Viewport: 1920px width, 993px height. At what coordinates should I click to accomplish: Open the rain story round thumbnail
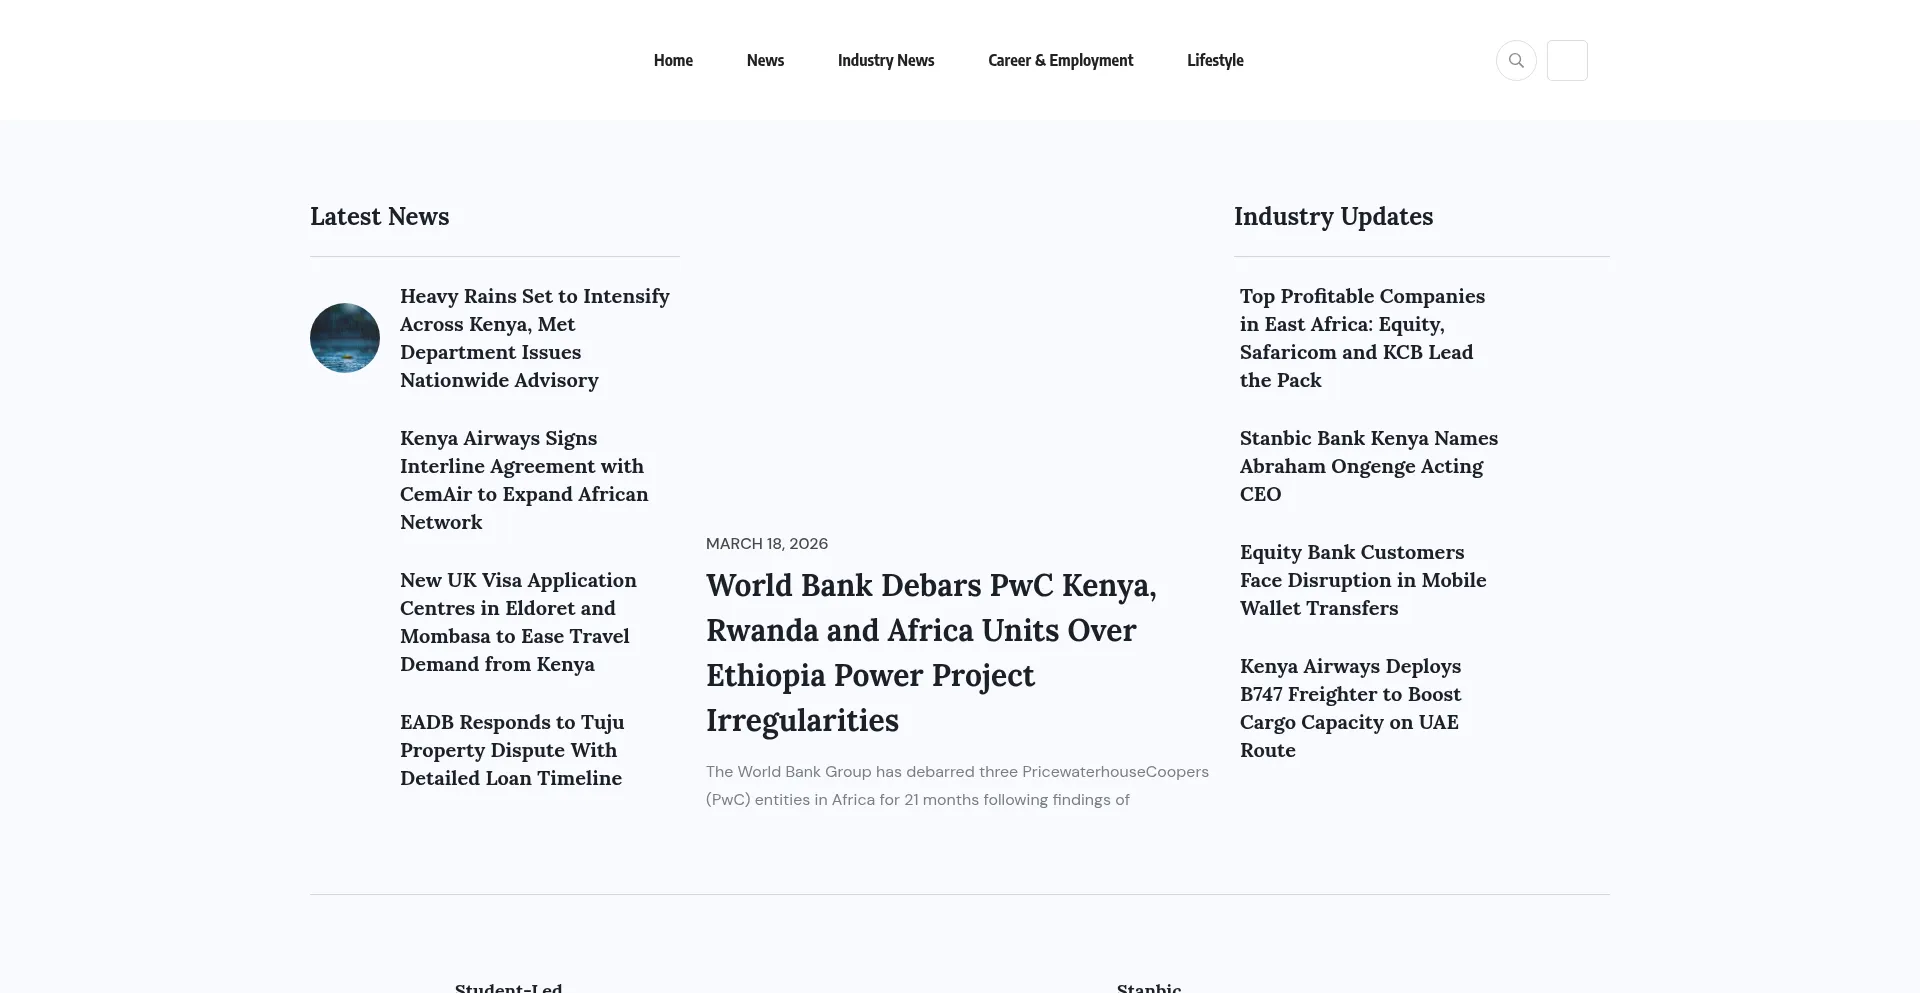(345, 338)
